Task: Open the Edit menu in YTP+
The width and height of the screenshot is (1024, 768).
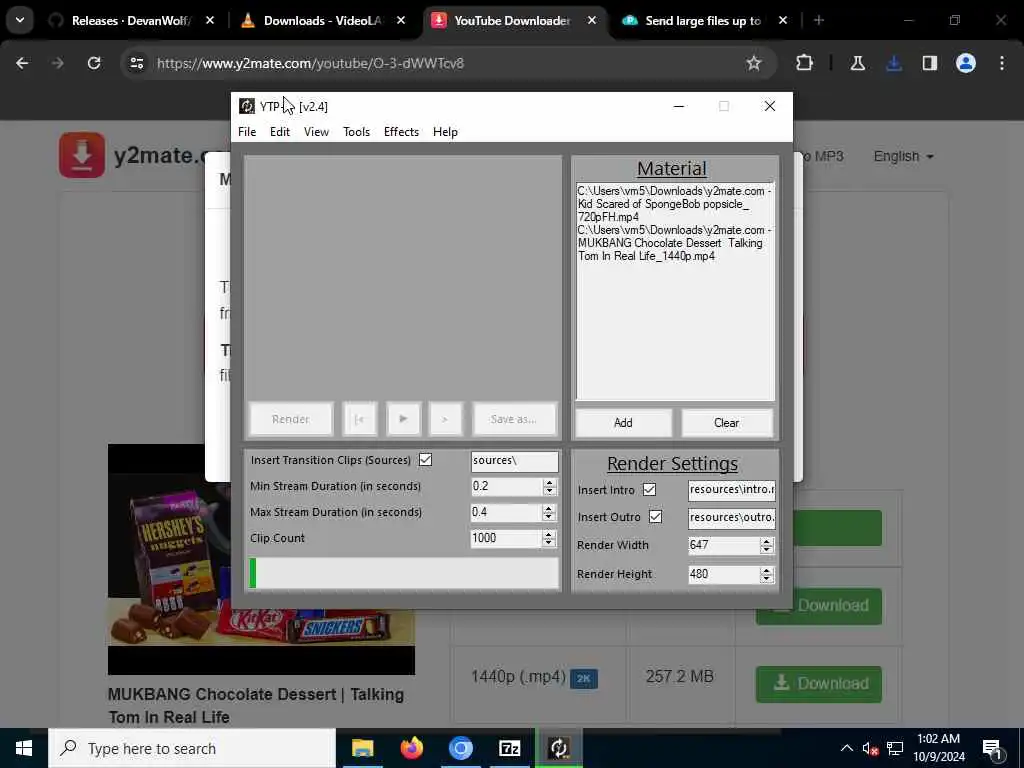Action: (x=280, y=132)
